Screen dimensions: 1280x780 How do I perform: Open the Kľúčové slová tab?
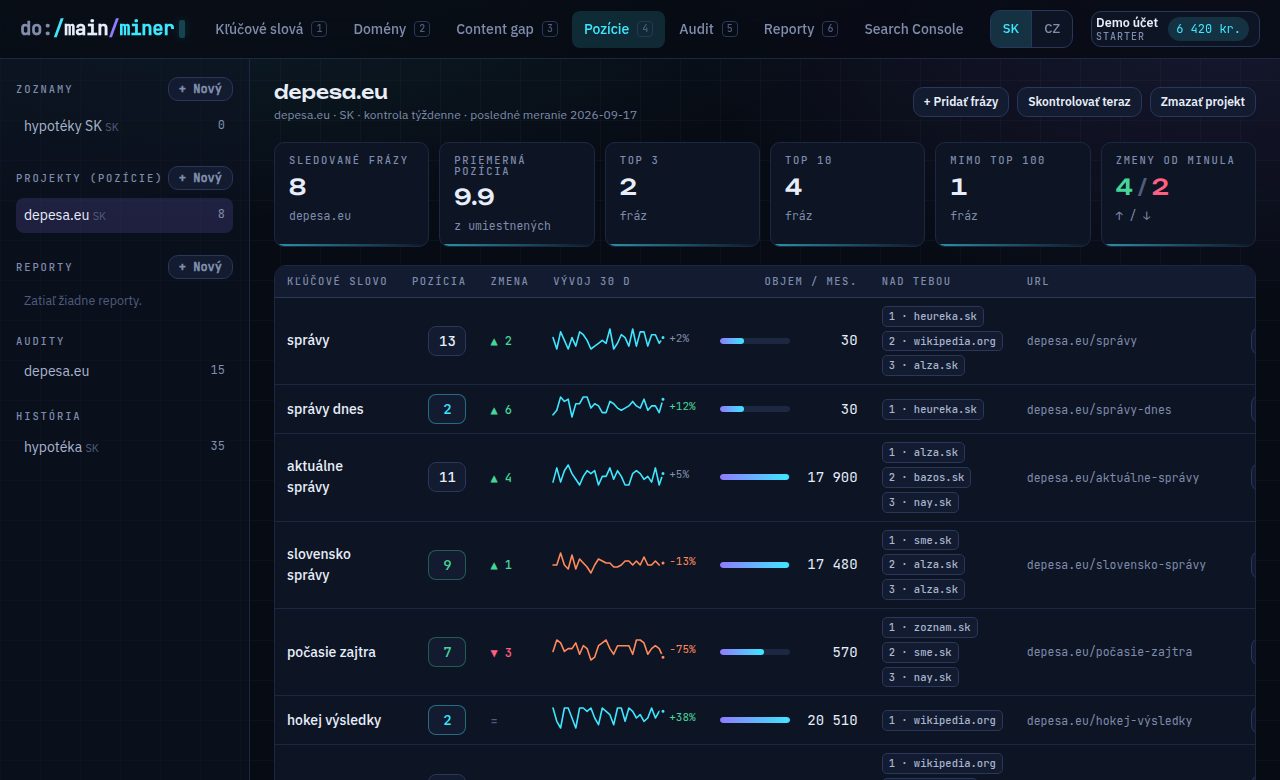point(270,29)
